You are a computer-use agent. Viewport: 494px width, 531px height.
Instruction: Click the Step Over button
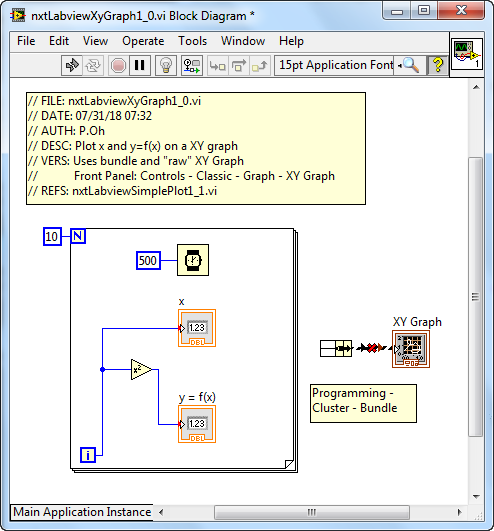(239, 65)
